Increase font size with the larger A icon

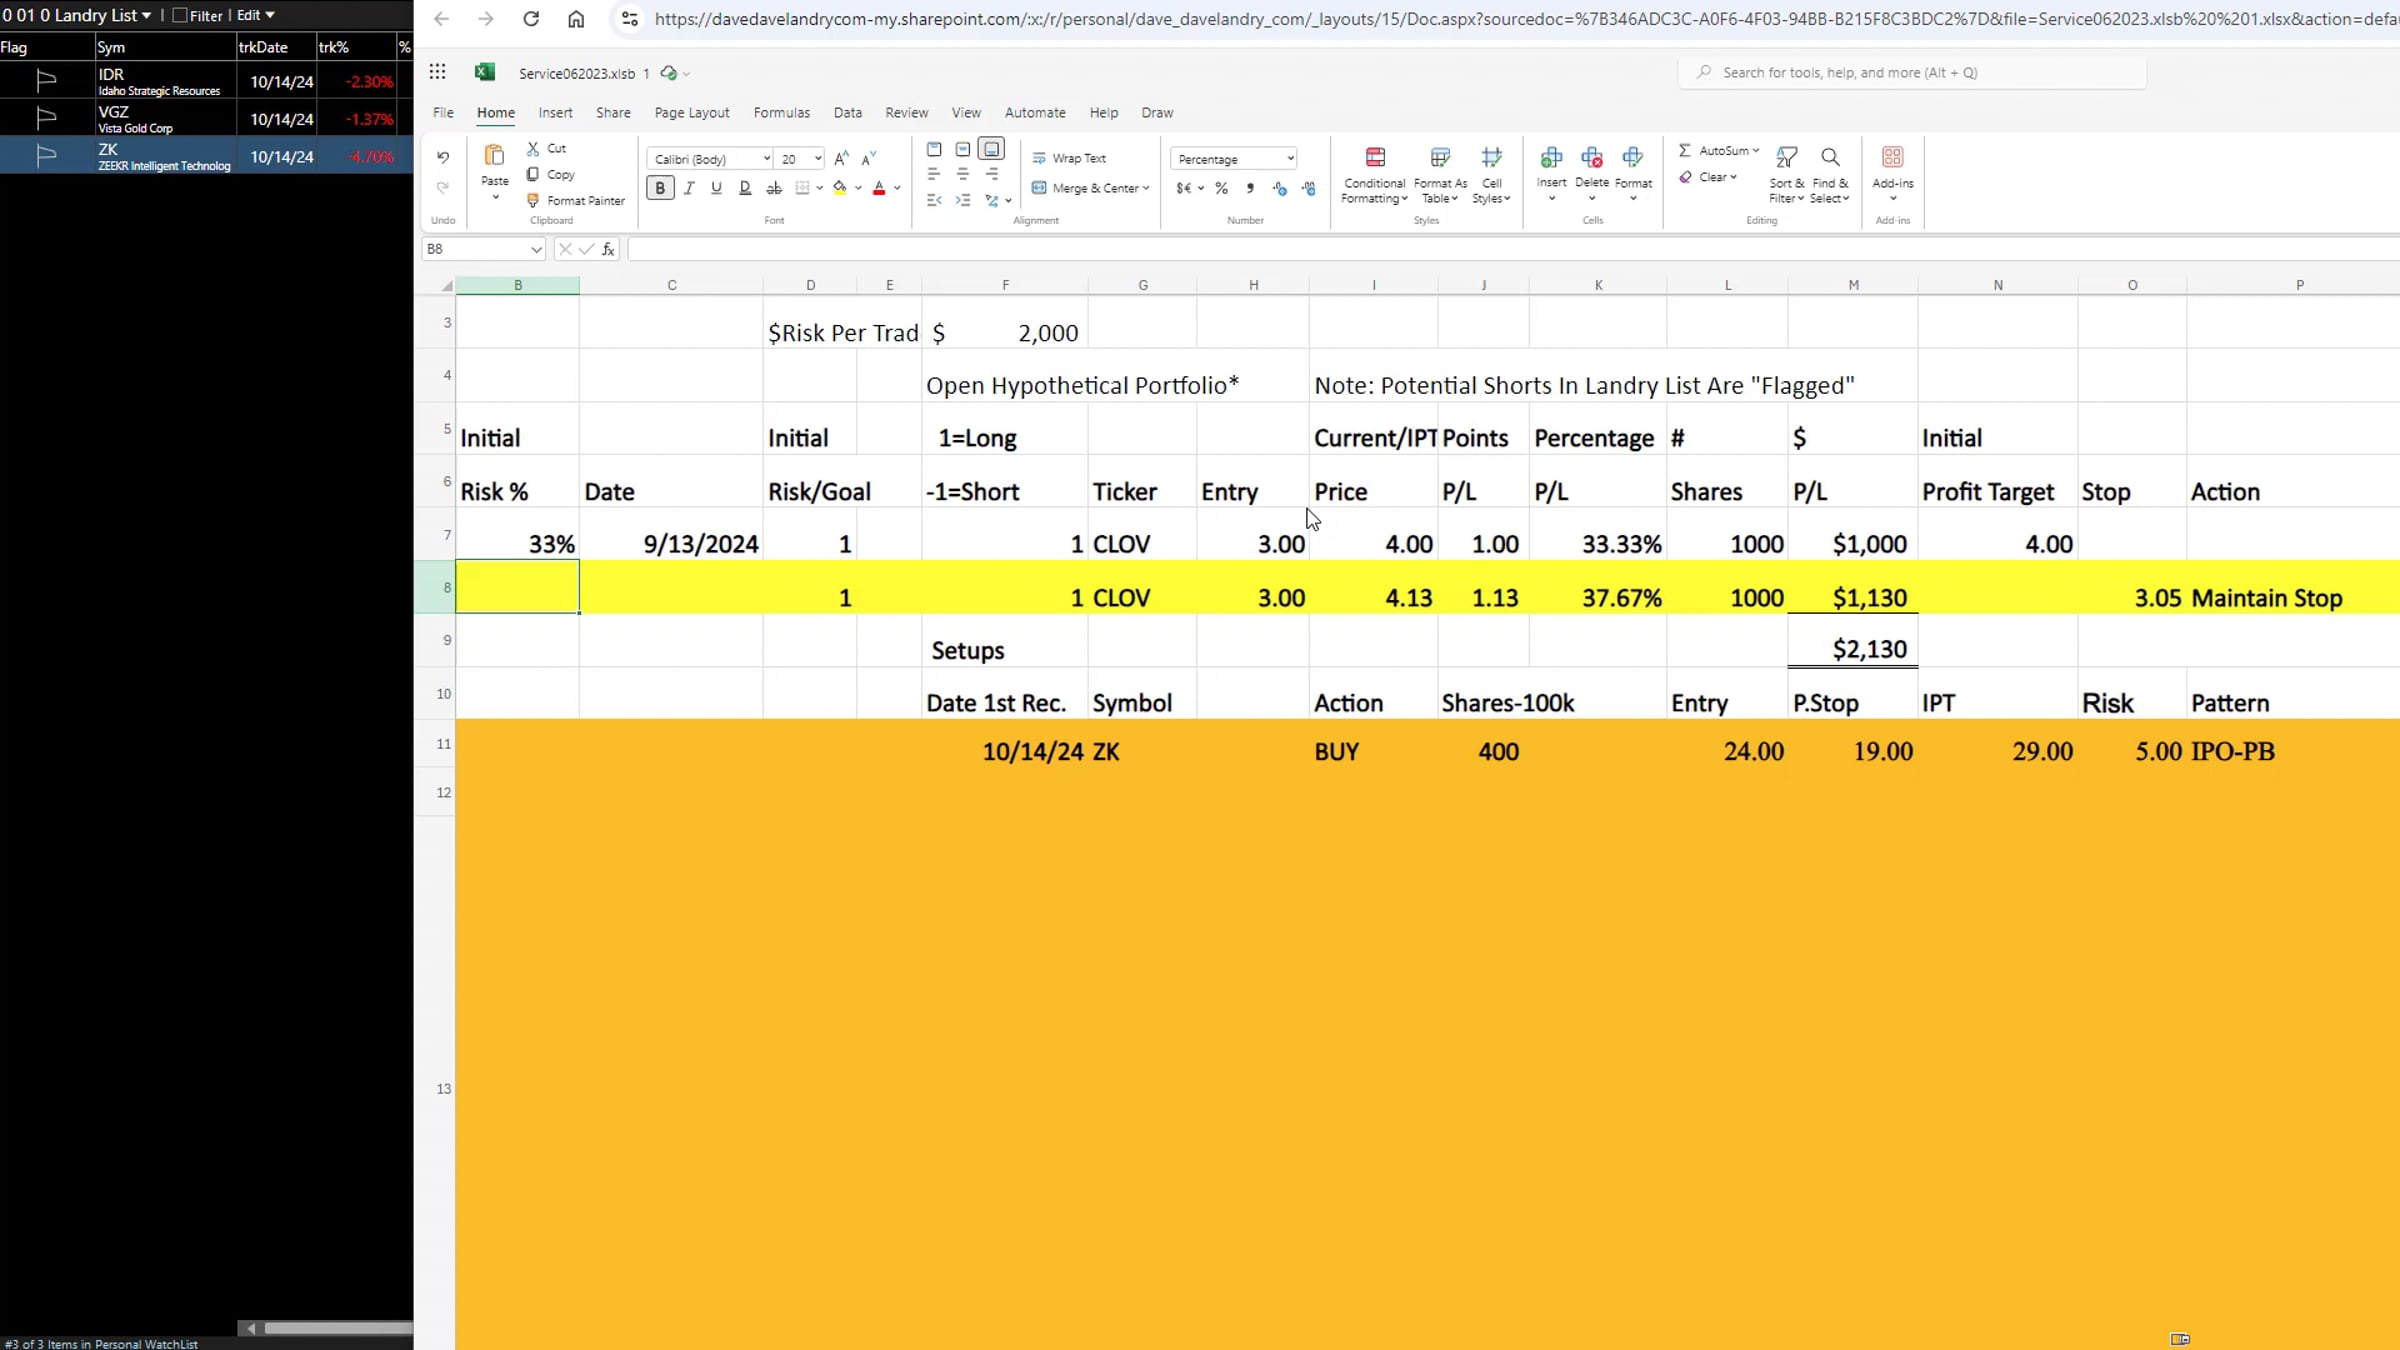tap(841, 158)
